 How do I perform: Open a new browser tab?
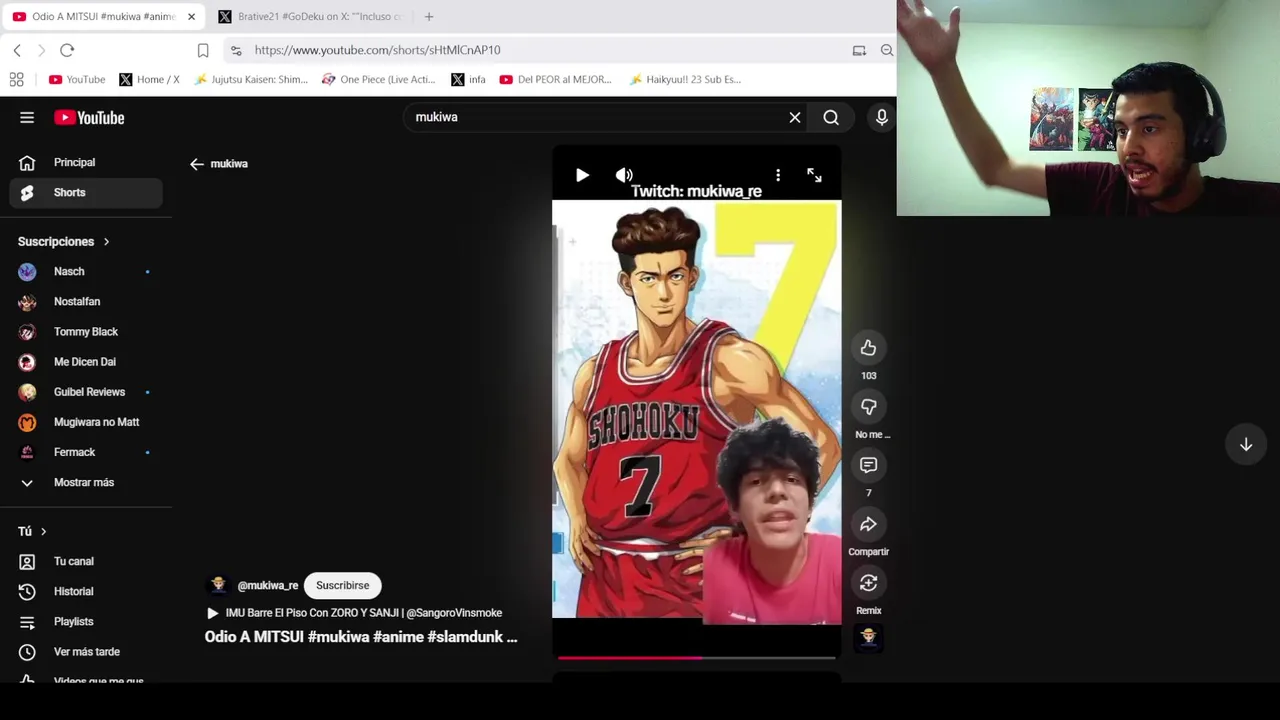[428, 16]
